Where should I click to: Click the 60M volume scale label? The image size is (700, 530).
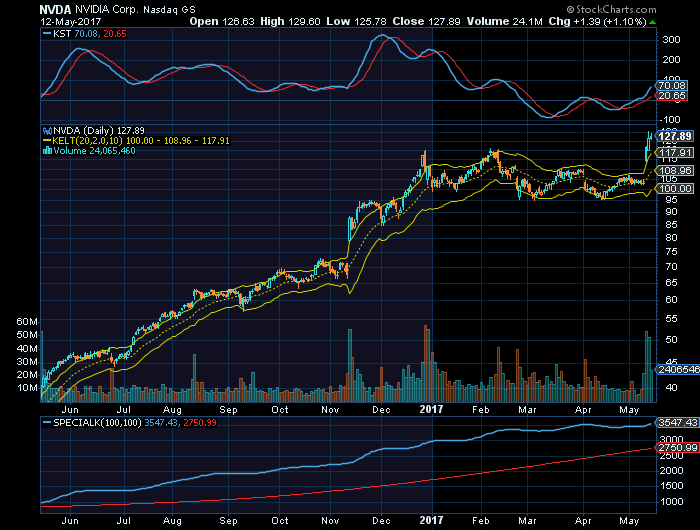coord(27,322)
